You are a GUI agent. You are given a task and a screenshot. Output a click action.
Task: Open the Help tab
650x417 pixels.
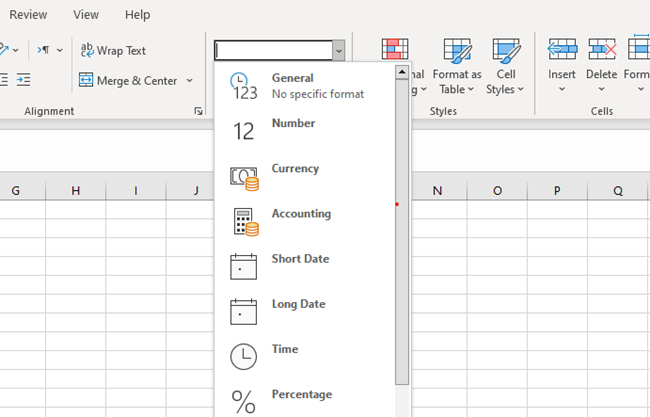click(138, 15)
